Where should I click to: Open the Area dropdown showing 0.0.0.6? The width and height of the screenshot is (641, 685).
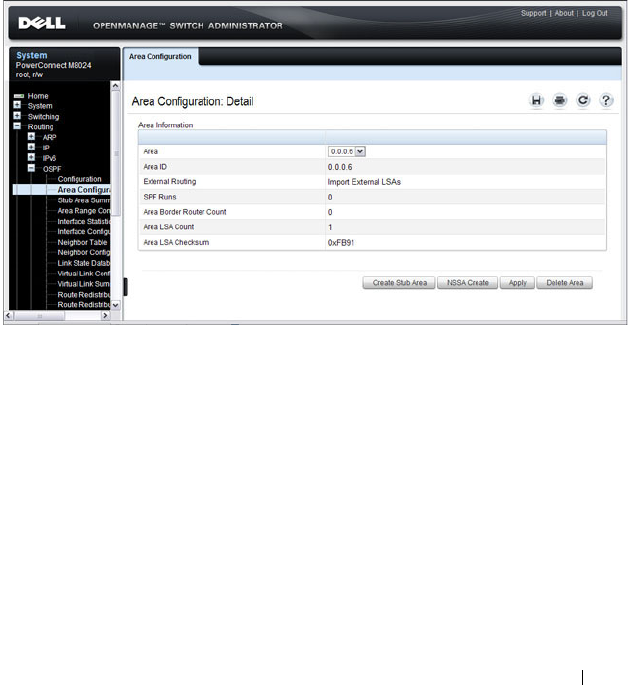click(346, 152)
